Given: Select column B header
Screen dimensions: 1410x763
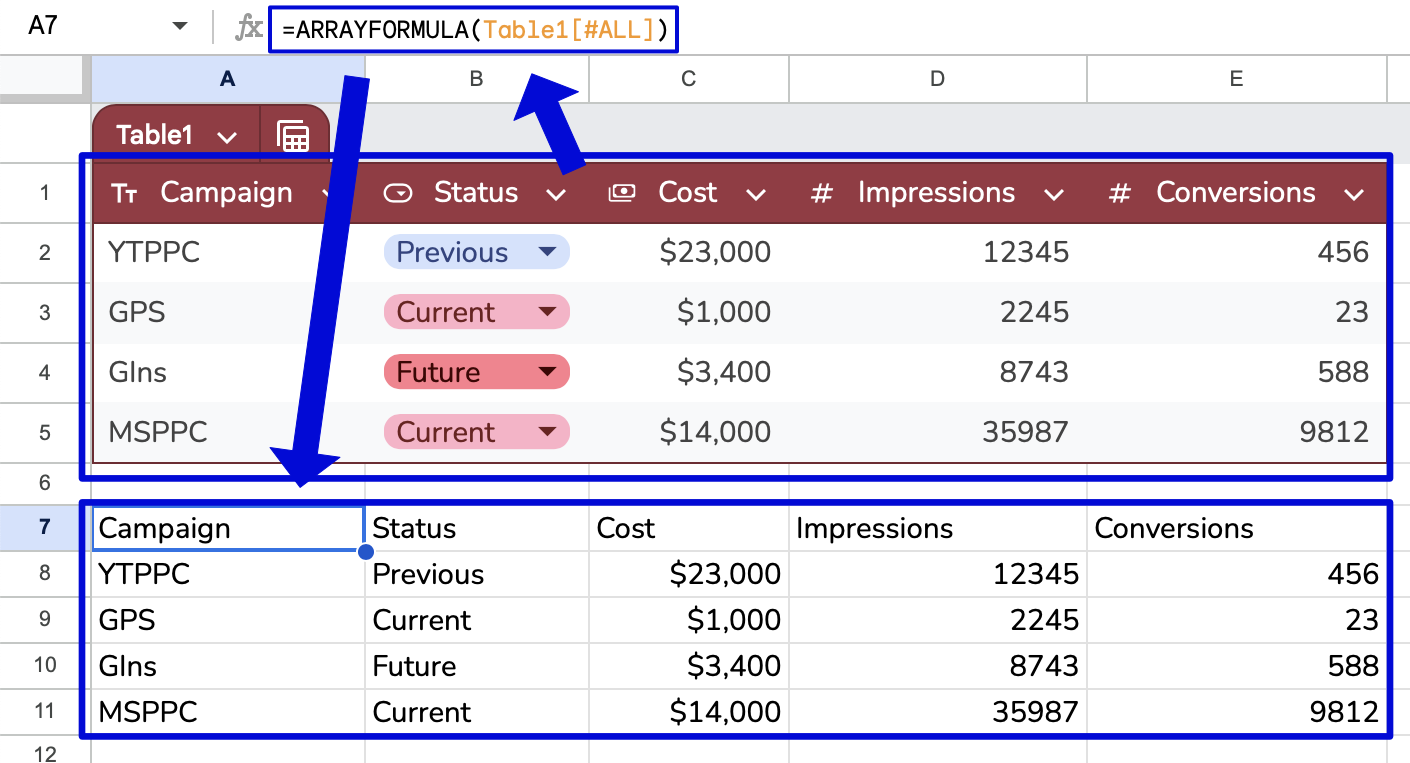Looking at the screenshot, I should pyautogui.click(x=476, y=78).
